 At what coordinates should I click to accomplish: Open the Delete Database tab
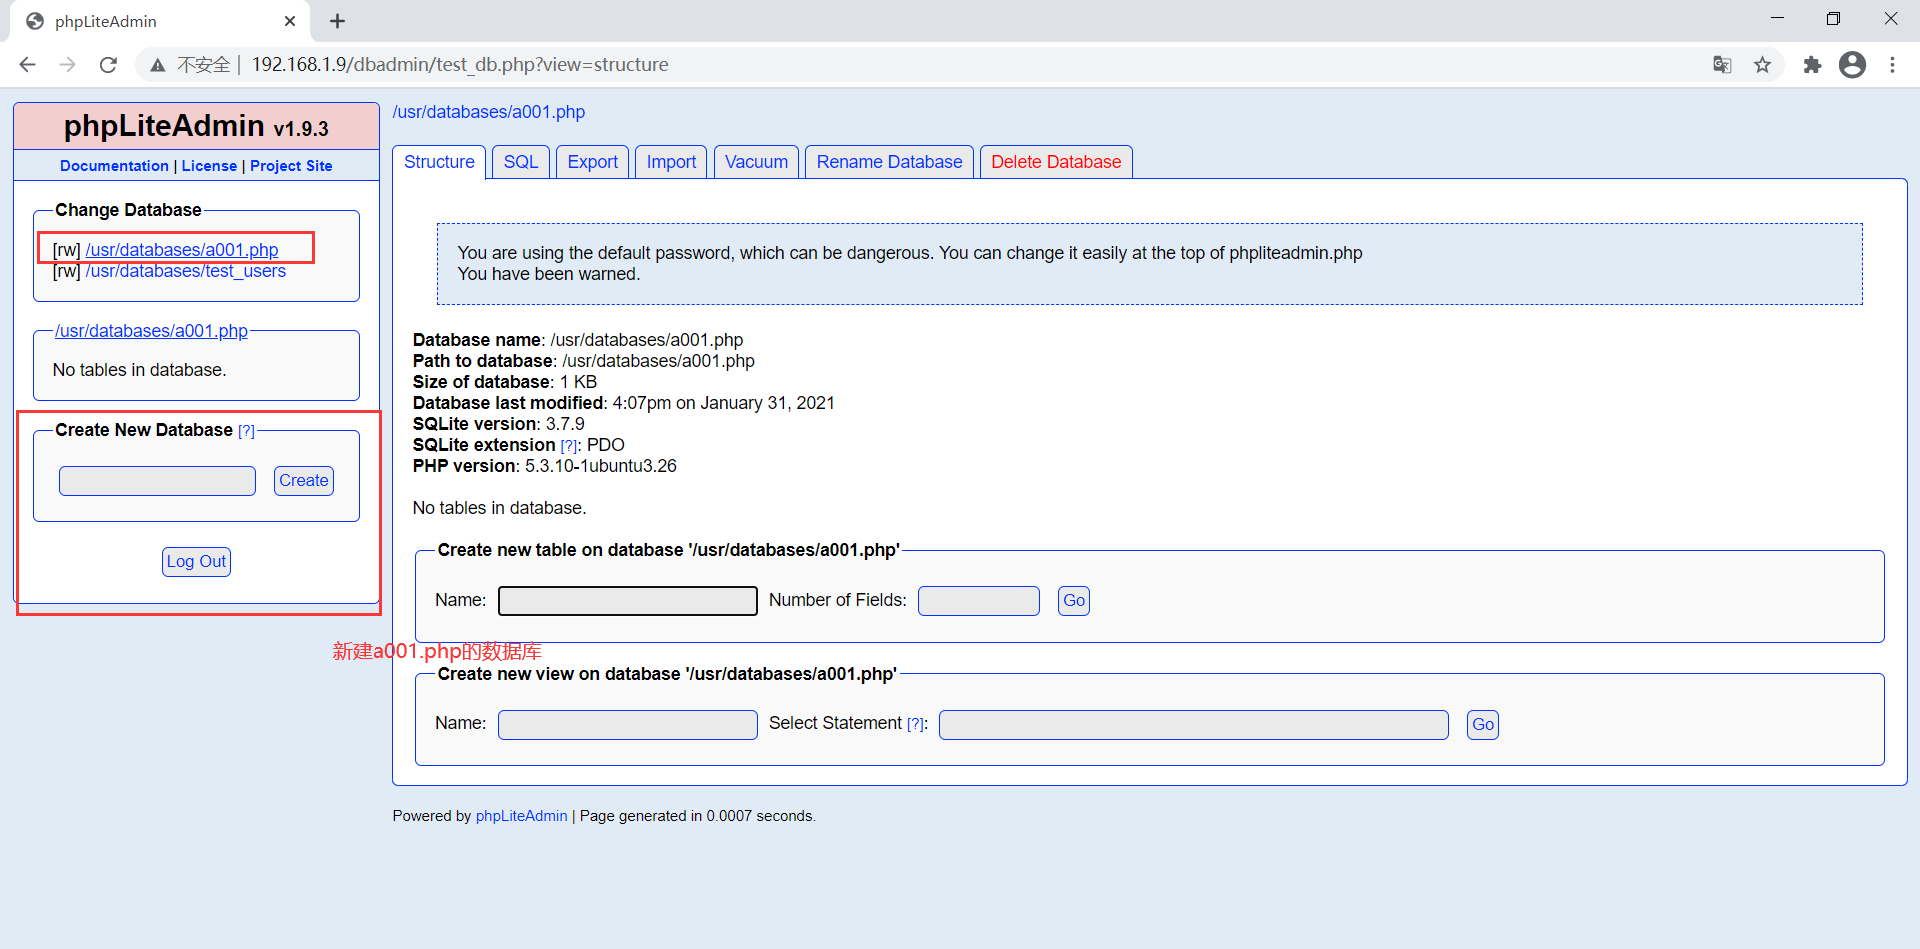(x=1056, y=162)
